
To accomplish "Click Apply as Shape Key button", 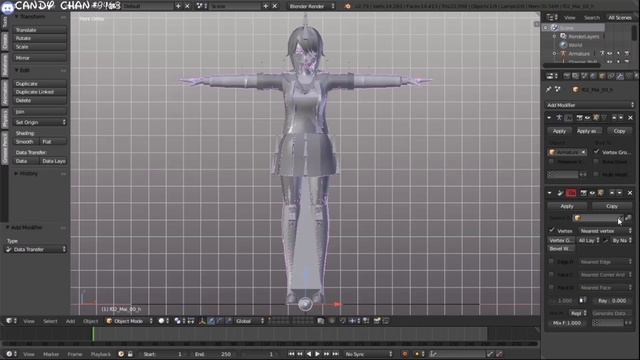I will (588, 131).
